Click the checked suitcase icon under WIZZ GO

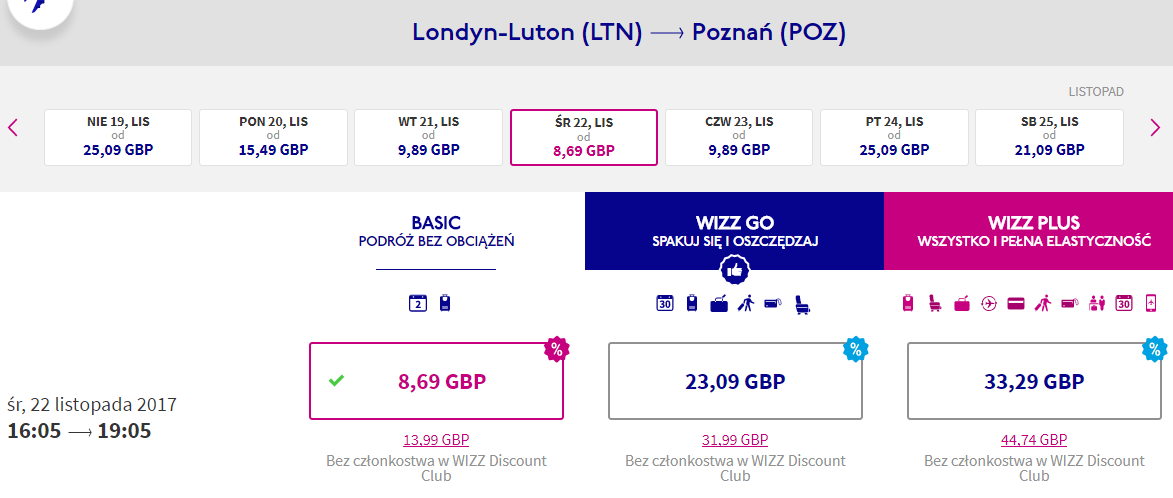coord(719,304)
